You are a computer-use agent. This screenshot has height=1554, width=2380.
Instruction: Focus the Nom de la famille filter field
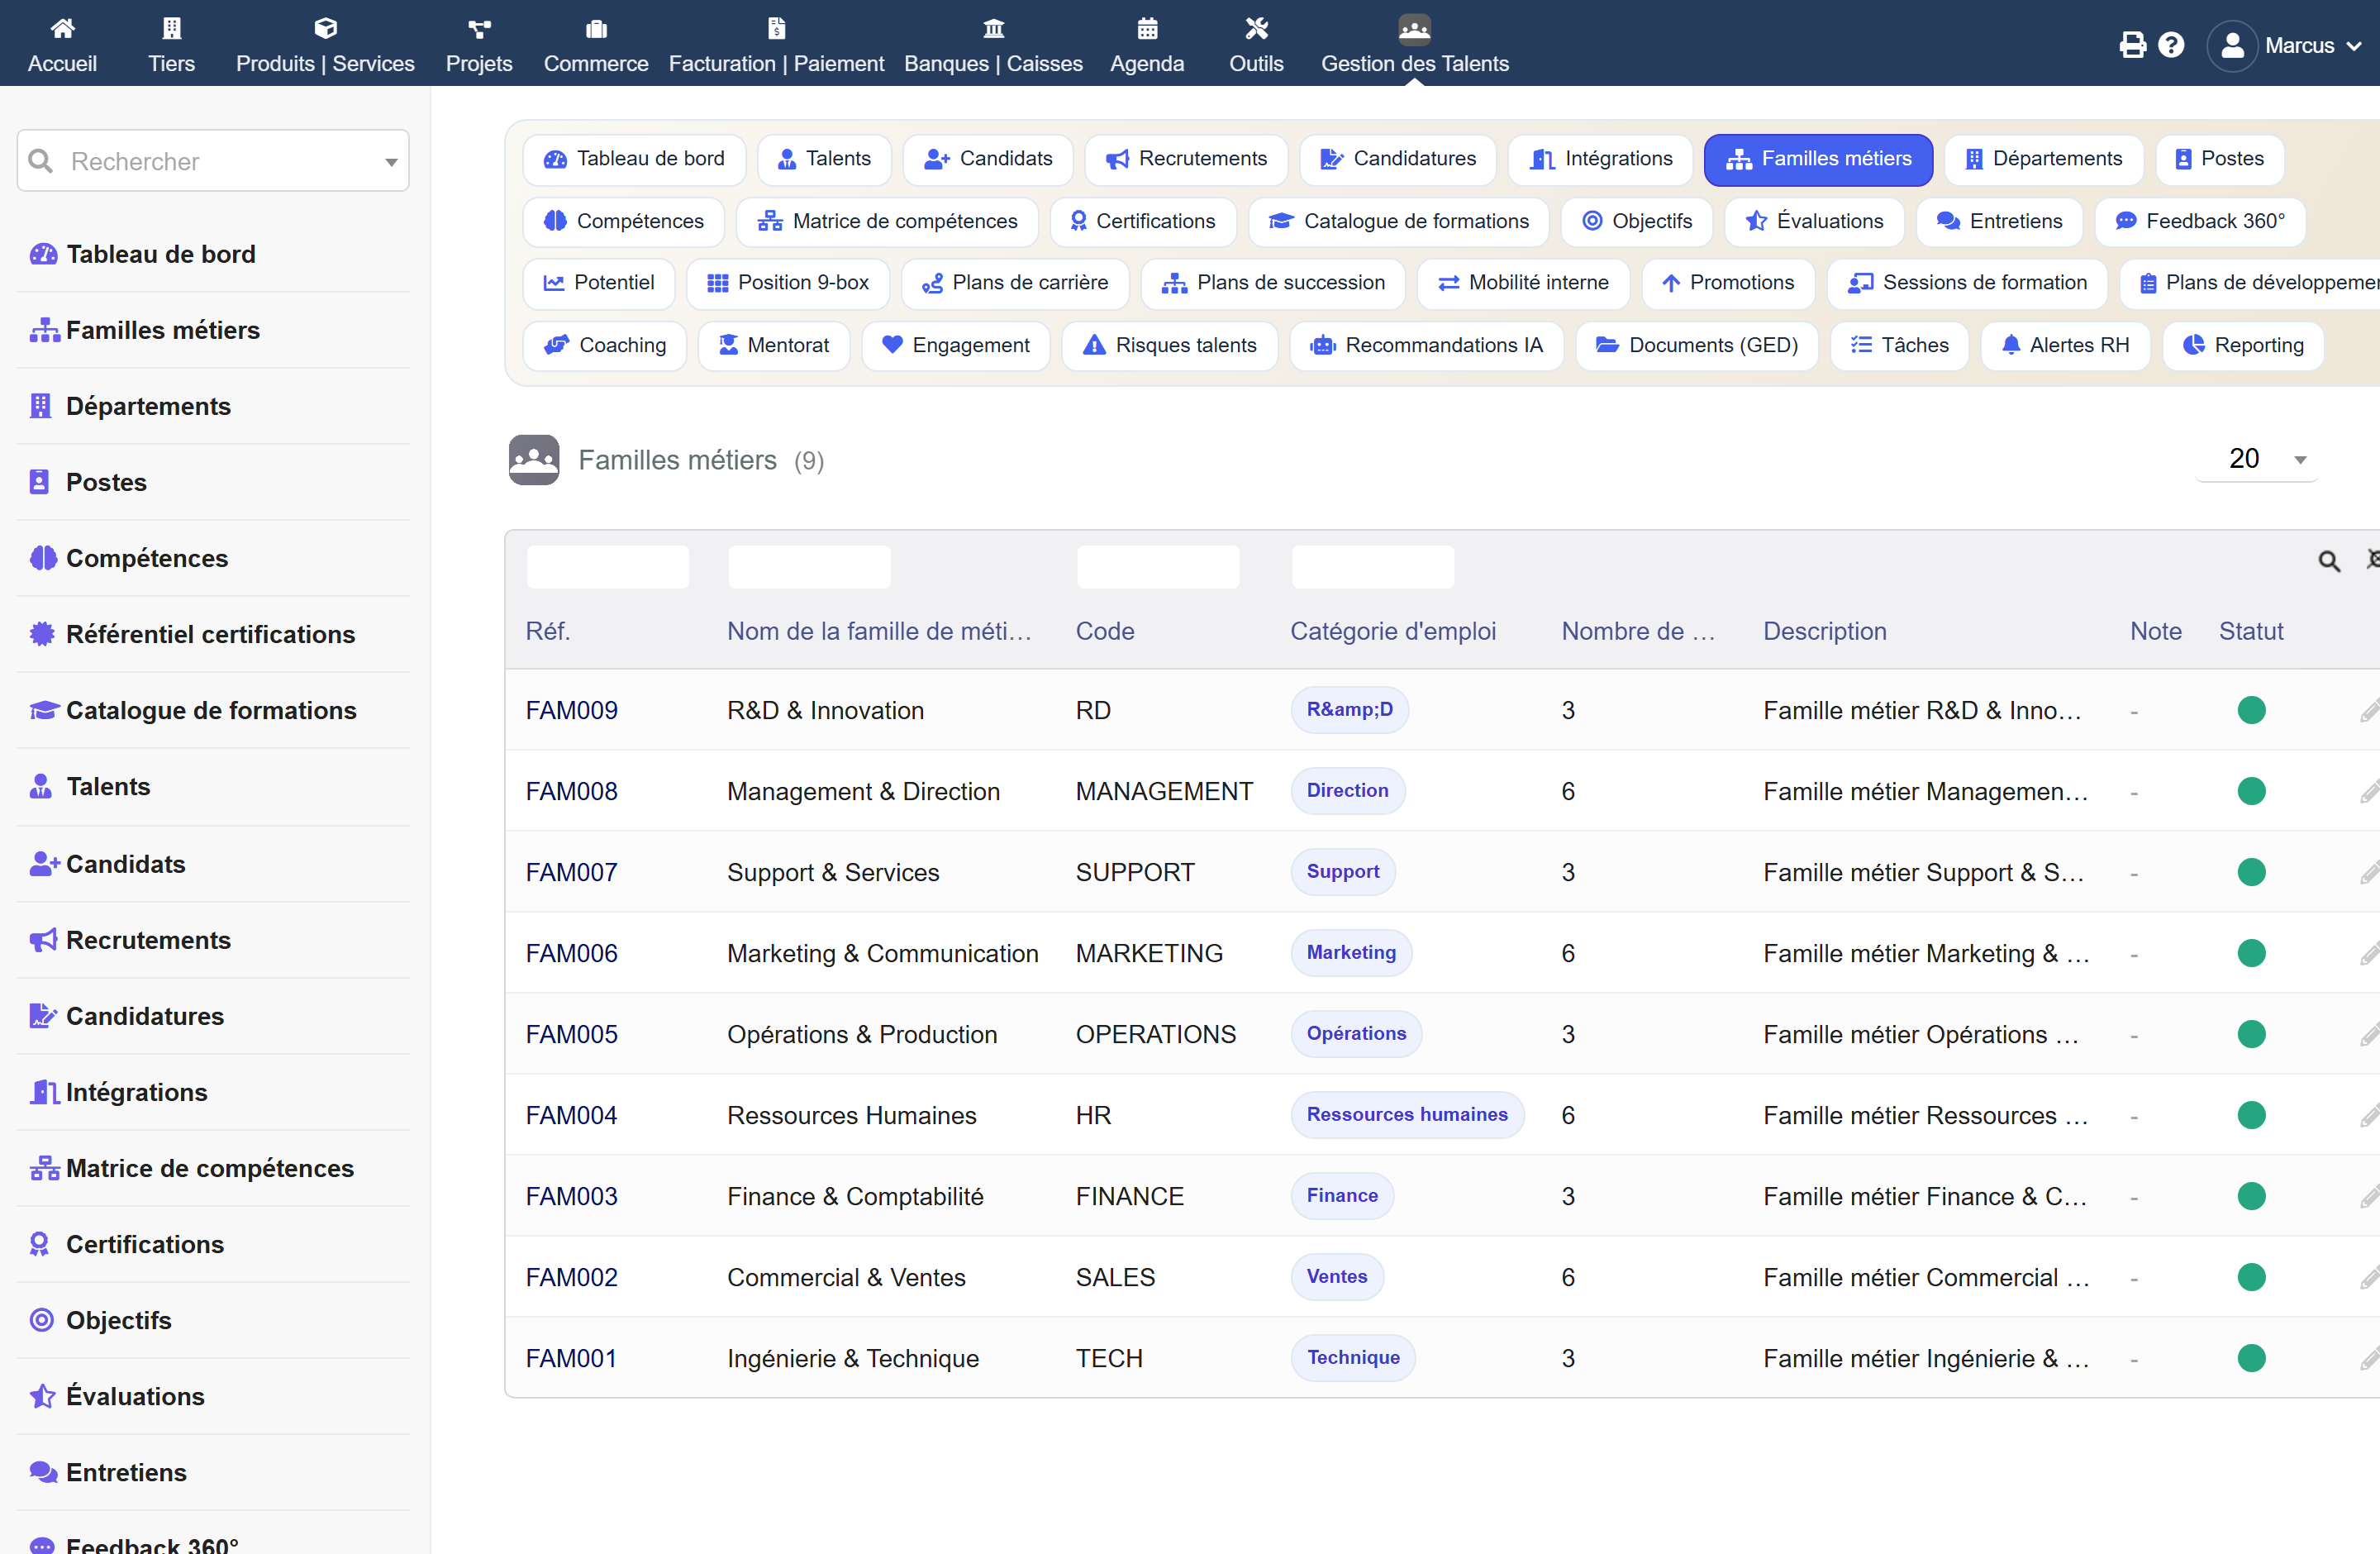pyautogui.click(x=809, y=567)
